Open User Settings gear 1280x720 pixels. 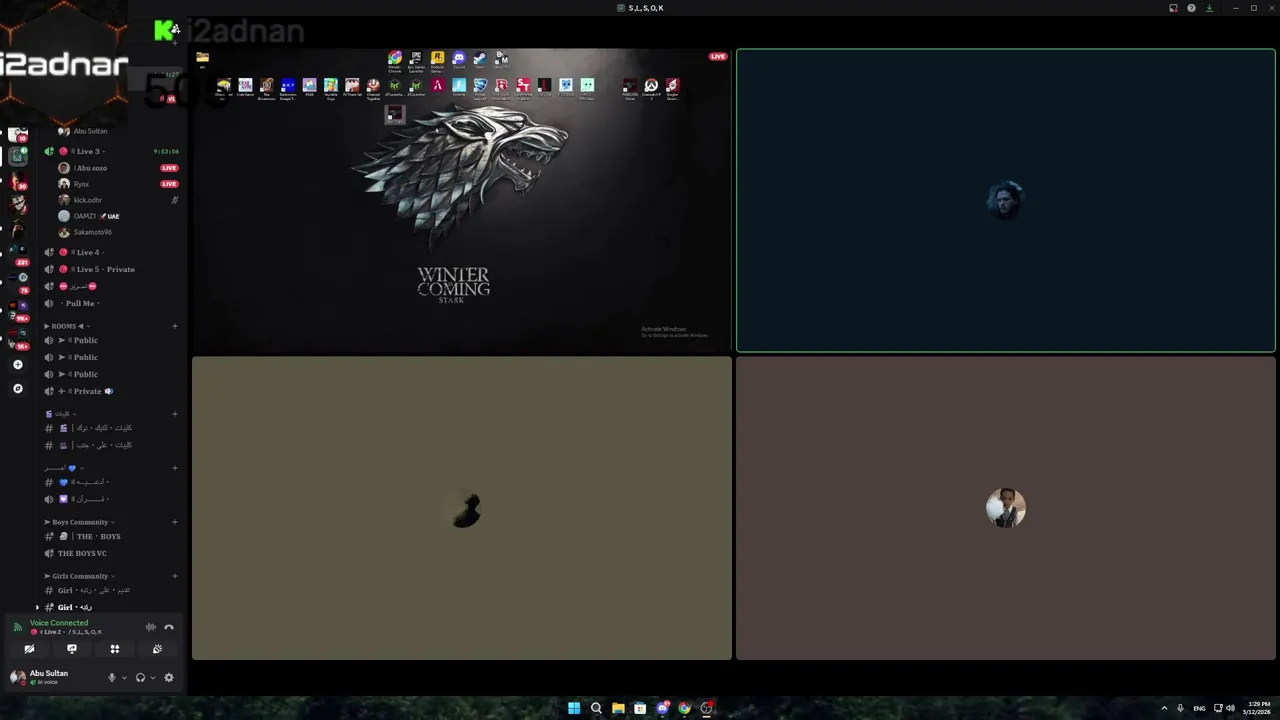point(169,677)
